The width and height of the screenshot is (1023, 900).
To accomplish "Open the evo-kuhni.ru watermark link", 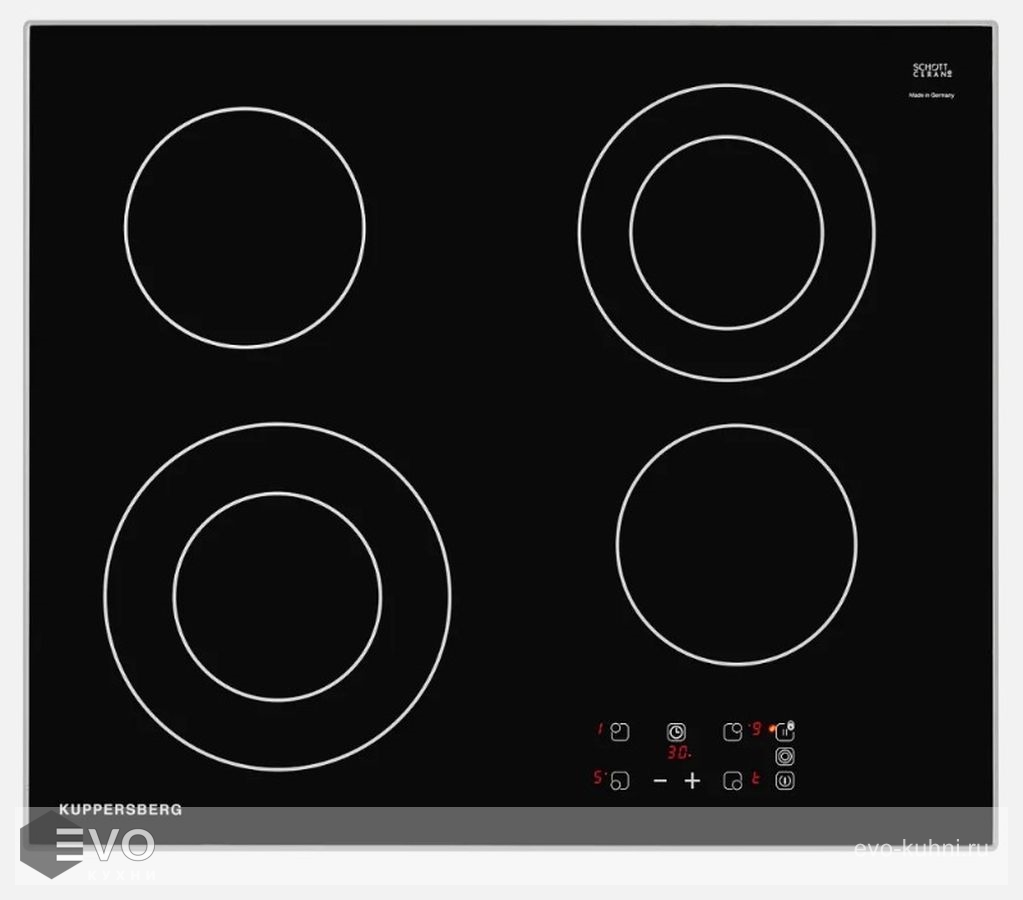I will coord(922,848).
